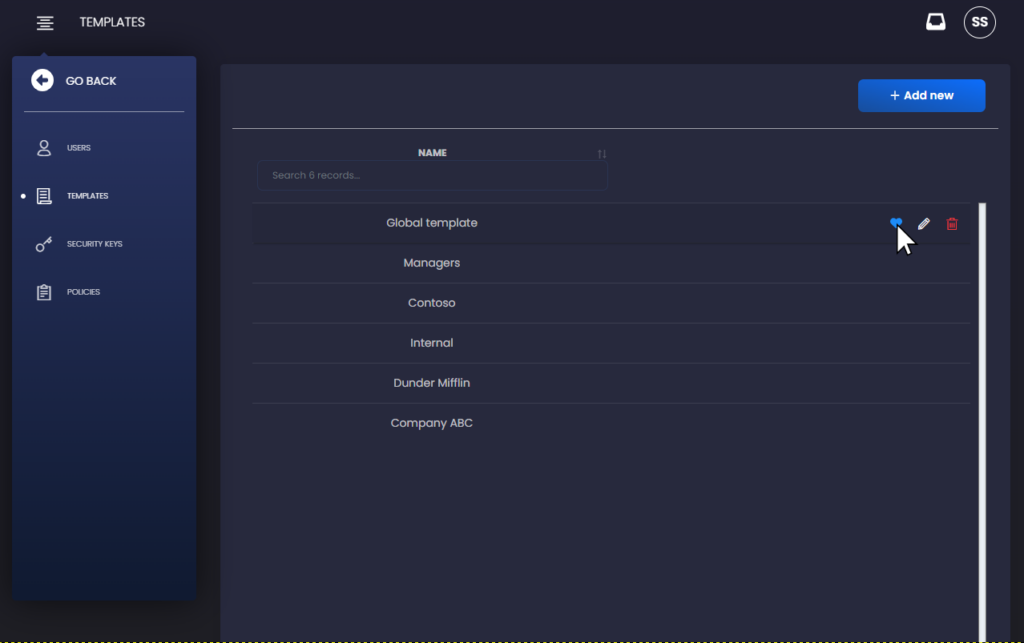Open the SS user avatar menu
Image resolution: width=1024 pixels, height=643 pixels.
(x=979, y=22)
